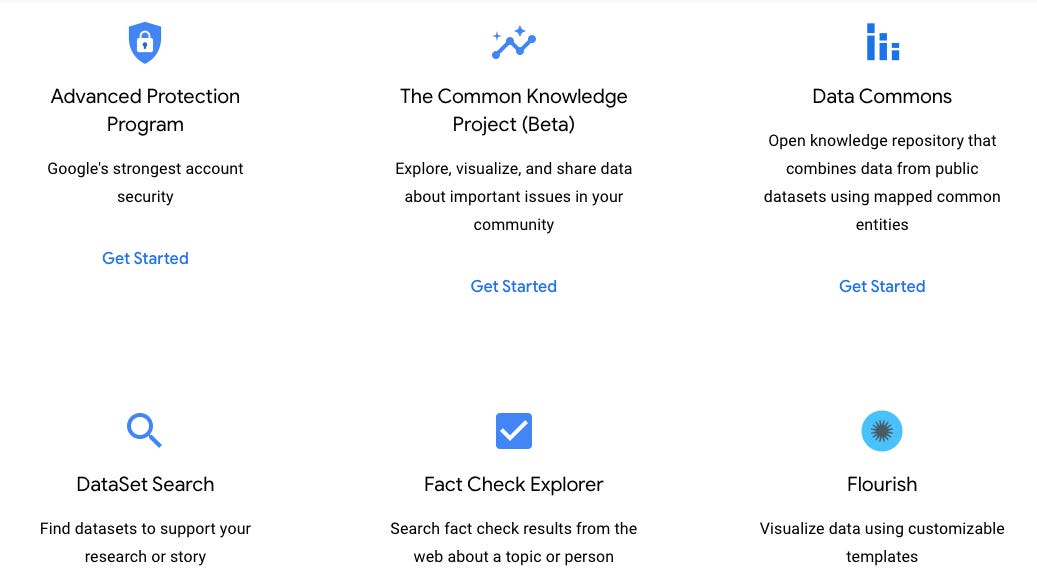Click the DataSet Search magnifying glass icon
The height and width of the screenshot is (579, 1037).
tap(144, 430)
